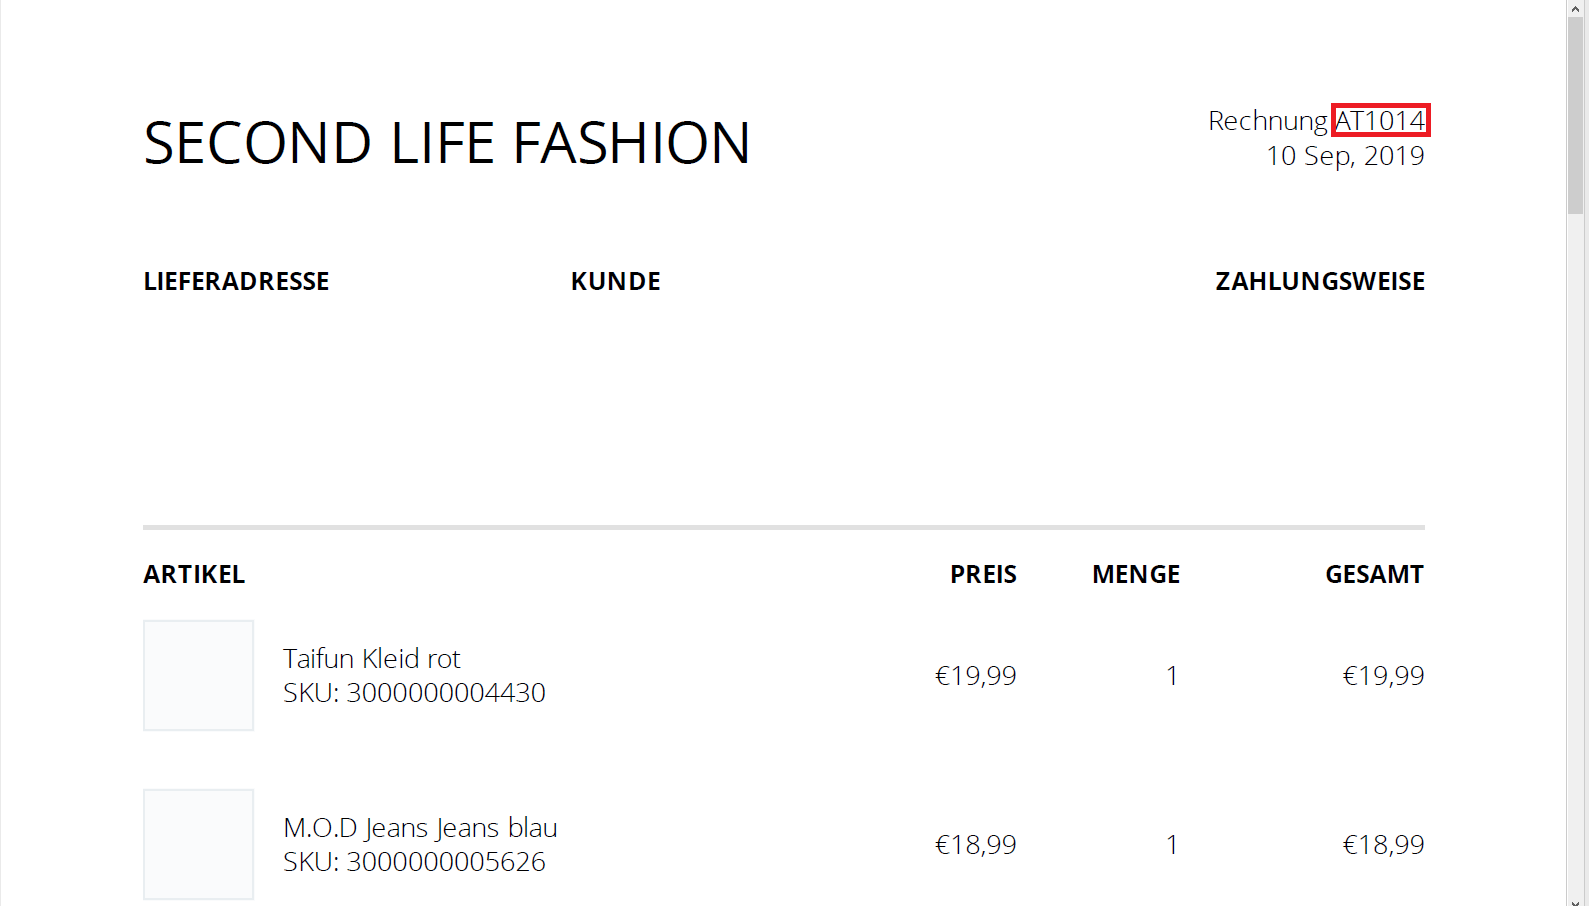Click the vertical scrollbar thumb
The image size is (1589, 906).
coord(1576,115)
